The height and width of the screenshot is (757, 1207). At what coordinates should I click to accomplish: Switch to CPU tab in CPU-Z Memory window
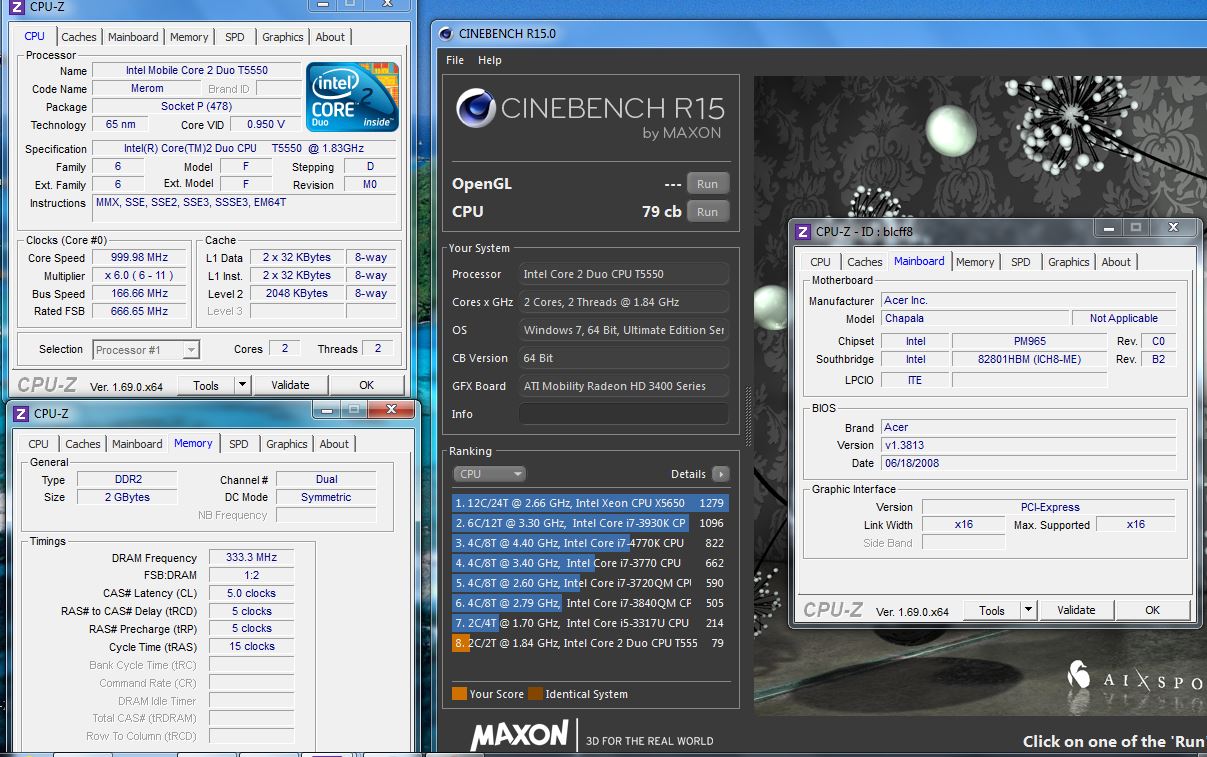39,444
